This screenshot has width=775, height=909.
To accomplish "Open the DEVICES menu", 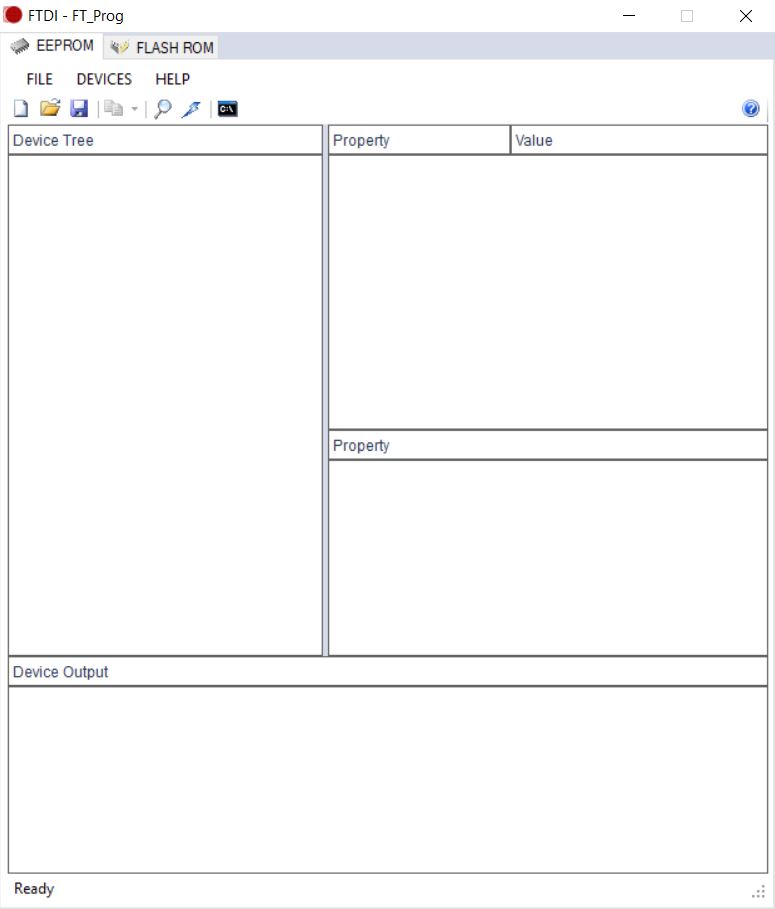I will point(104,79).
